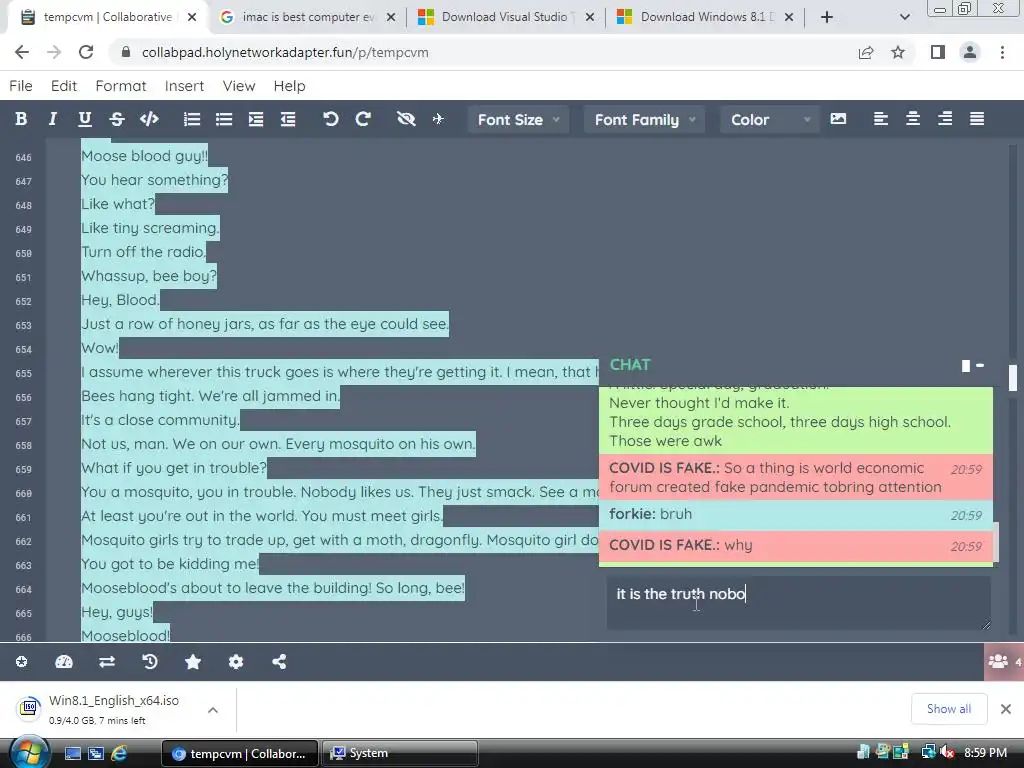Viewport: 1024px width, 768px height.
Task: Outdent the selected text
Action: [x=288, y=119]
